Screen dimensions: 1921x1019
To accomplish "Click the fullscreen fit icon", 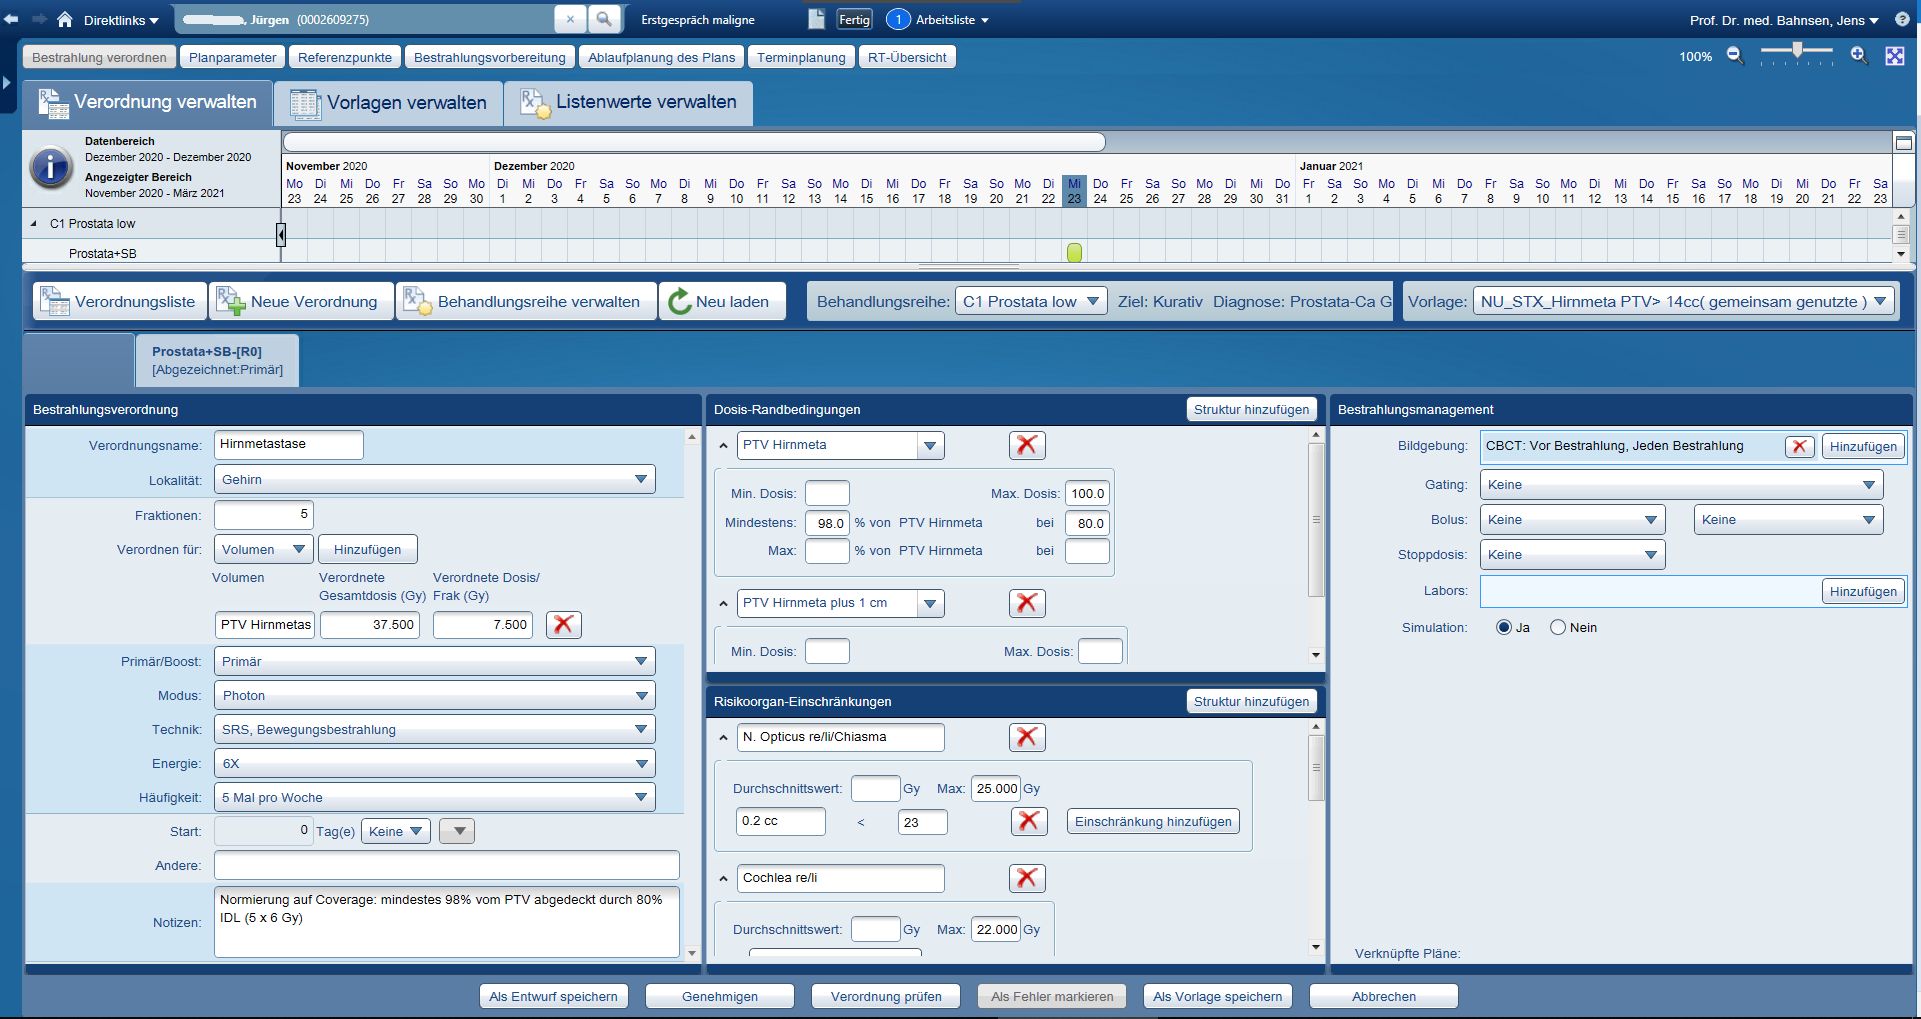I will pyautogui.click(x=1894, y=56).
